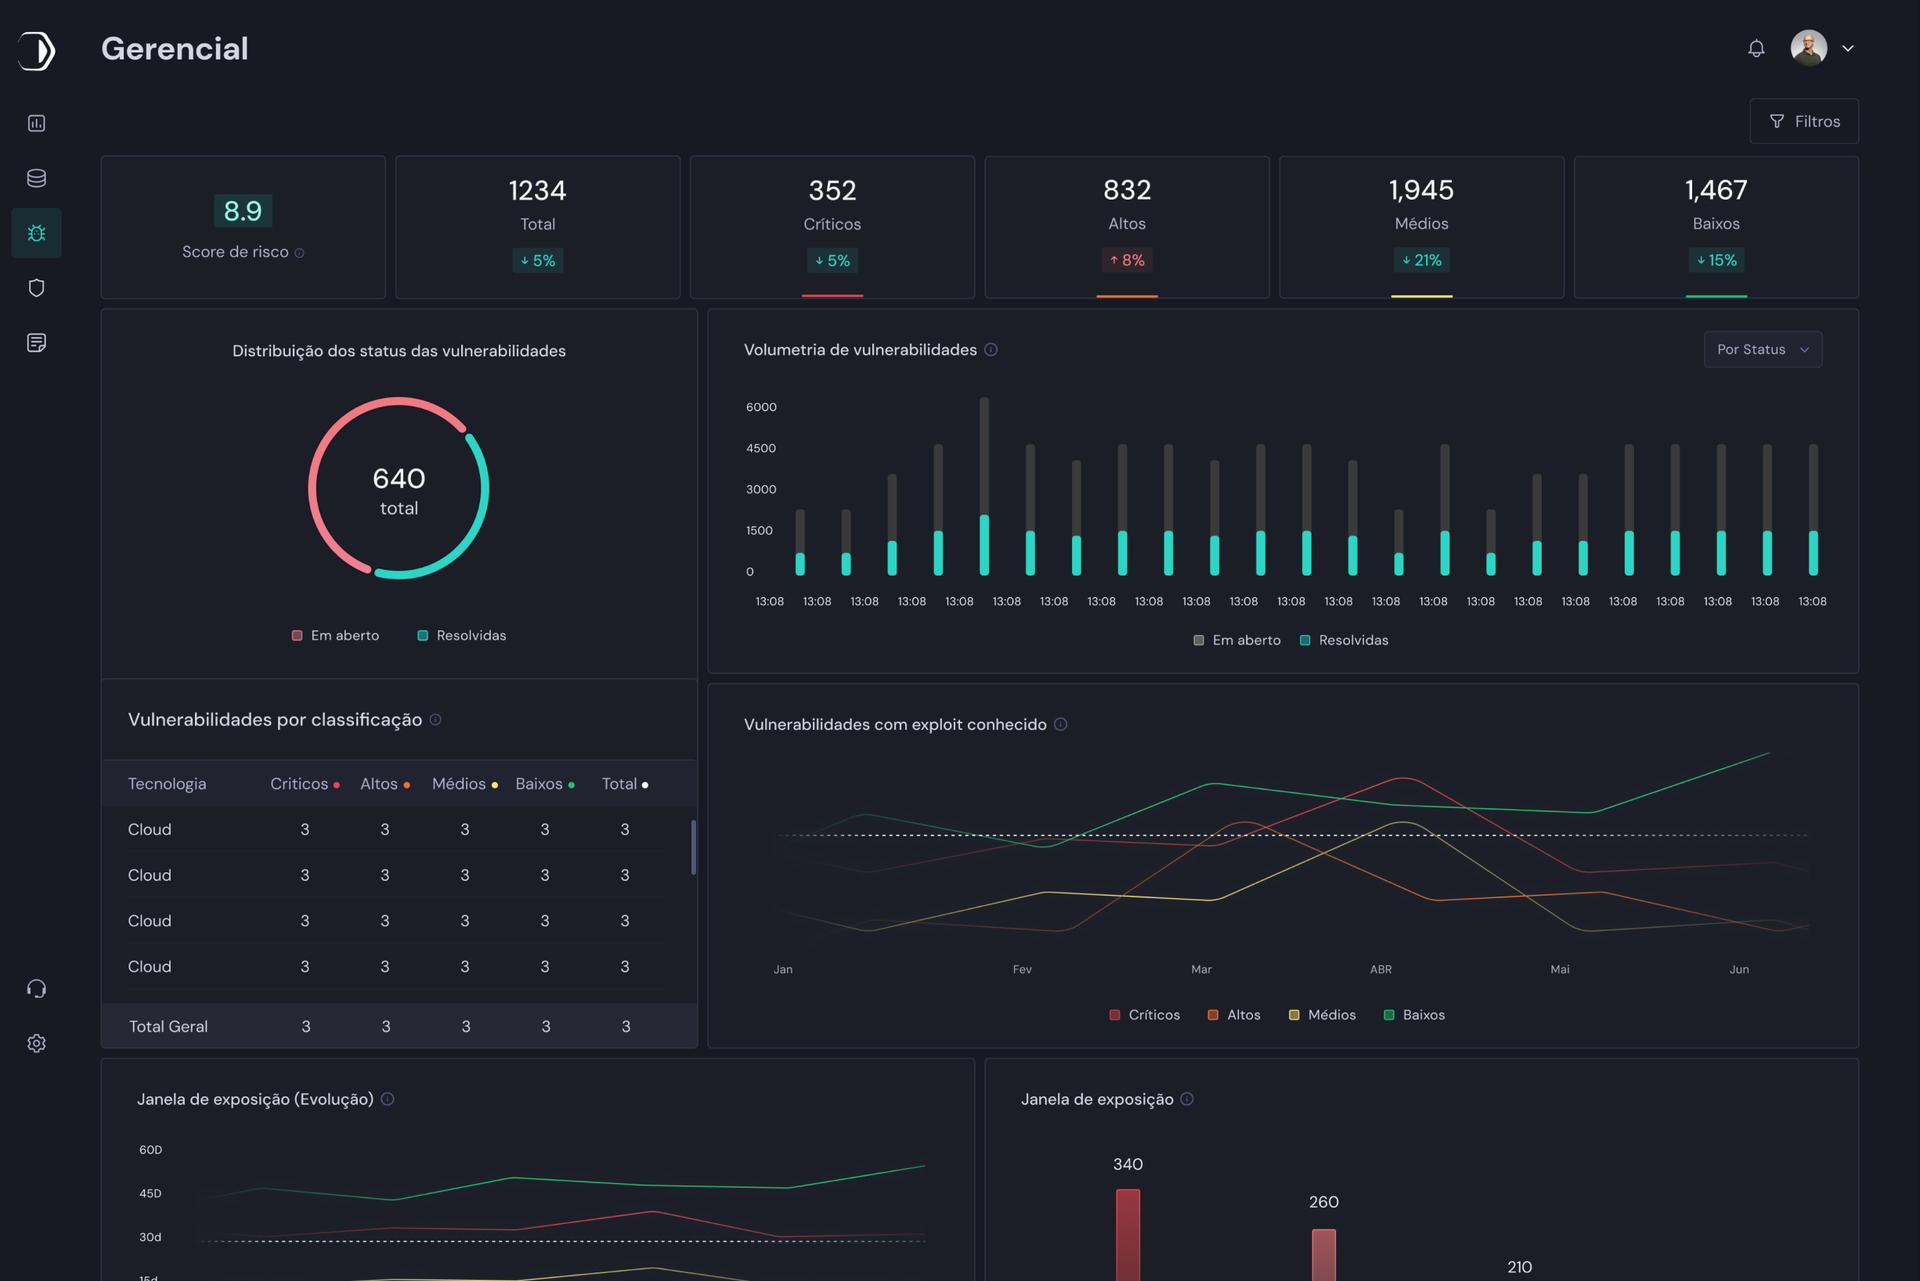
Task: Toggle Resolvidas legend in Volumetria chart
Action: pos(1344,640)
